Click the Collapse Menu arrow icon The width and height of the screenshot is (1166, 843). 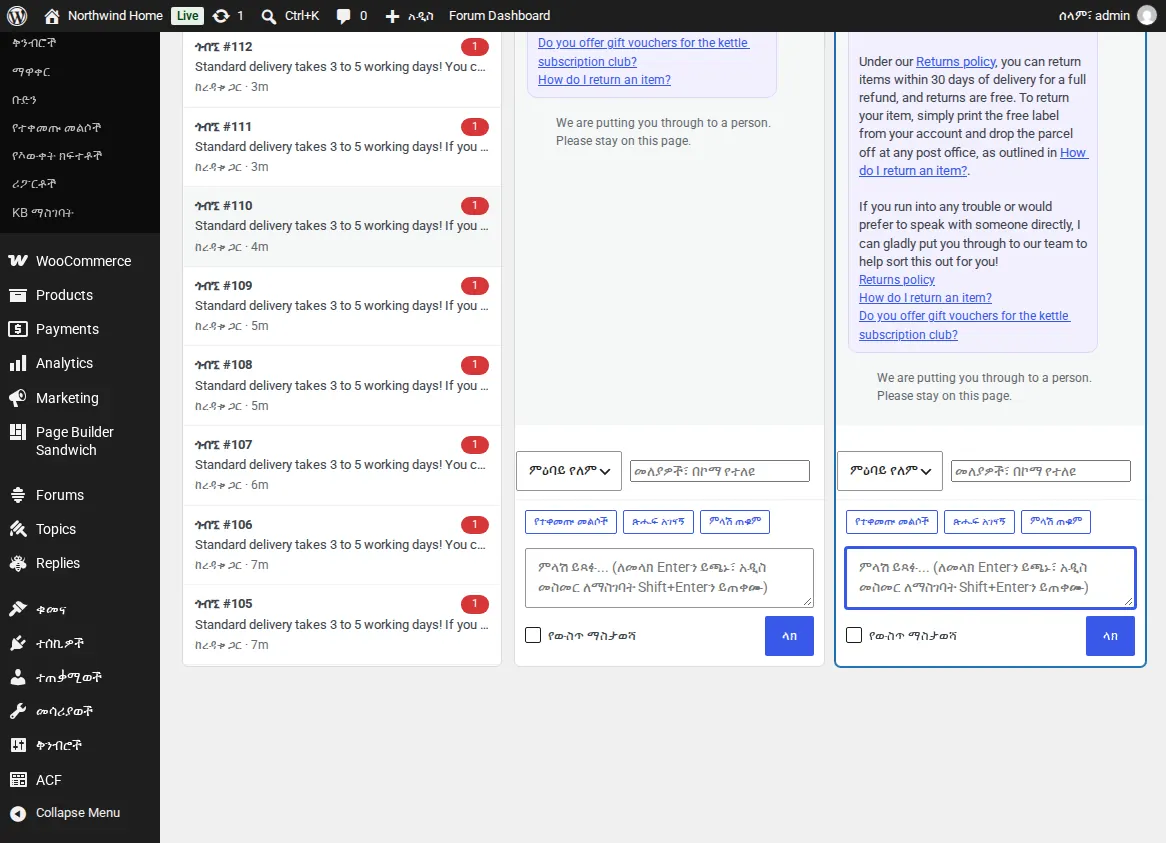(18, 813)
